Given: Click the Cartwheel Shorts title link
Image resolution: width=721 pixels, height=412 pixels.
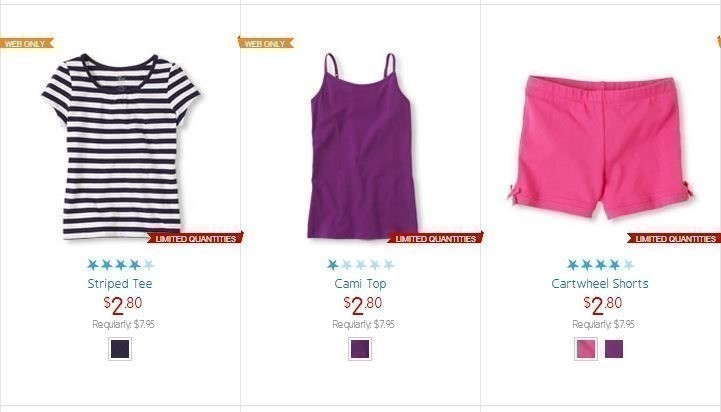Looking at the screenshot, I should point(600,283).
